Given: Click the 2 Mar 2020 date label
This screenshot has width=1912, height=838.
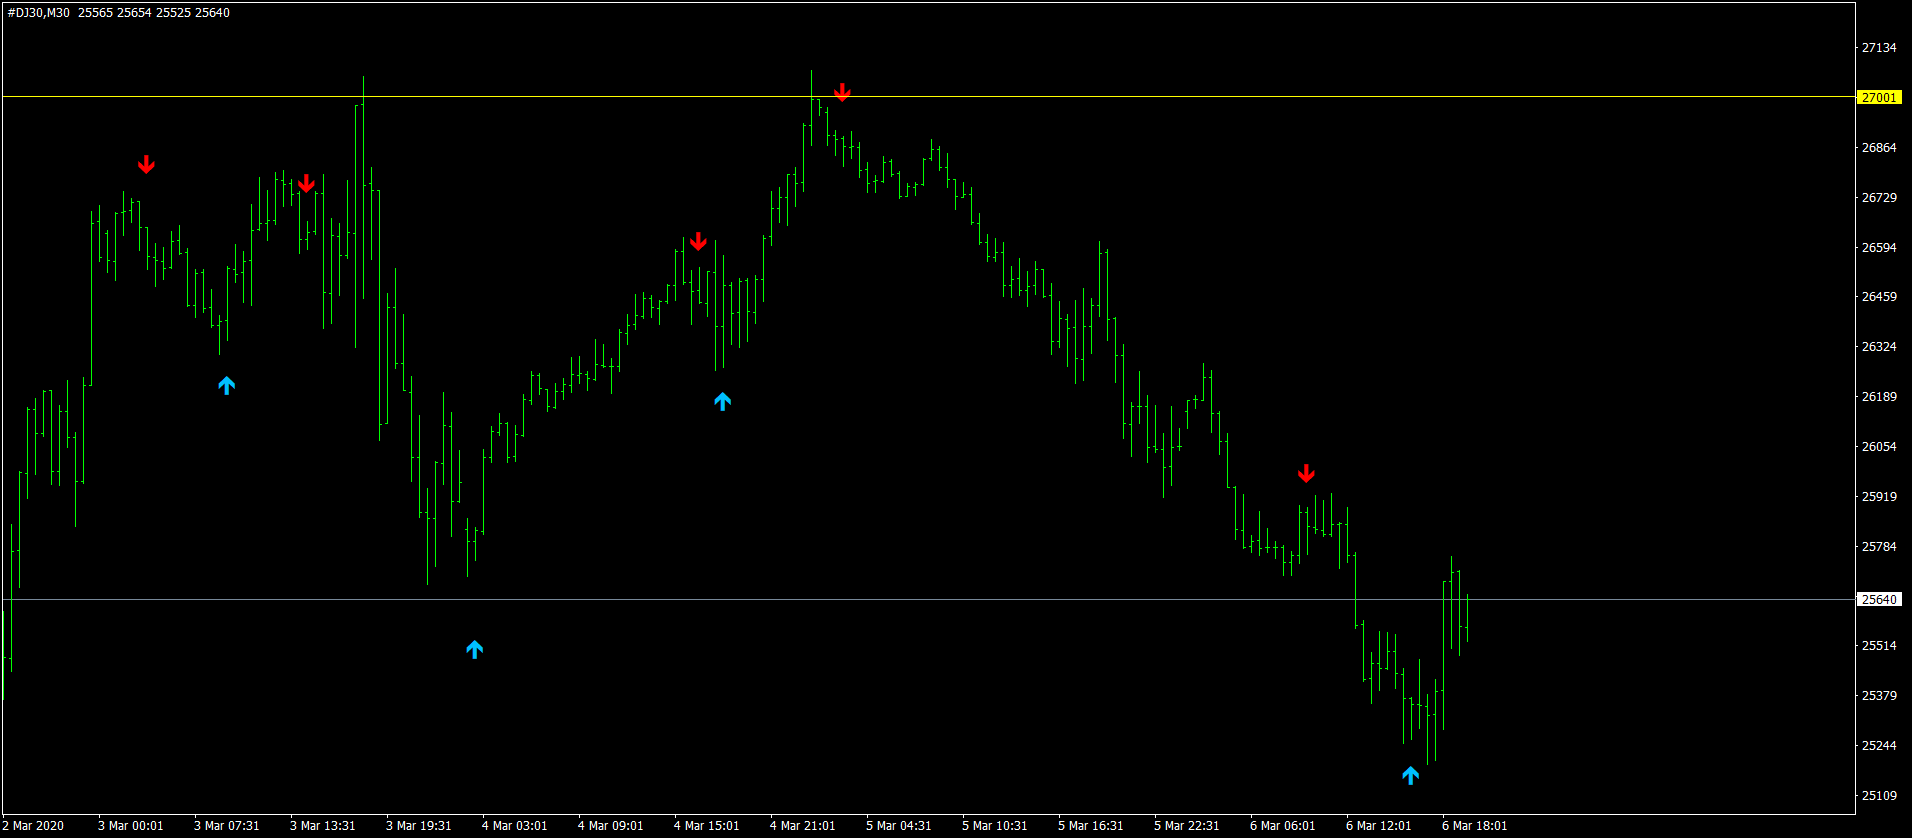Looking at the screenshot, I should pyautogui.click(x=35, y=826).
